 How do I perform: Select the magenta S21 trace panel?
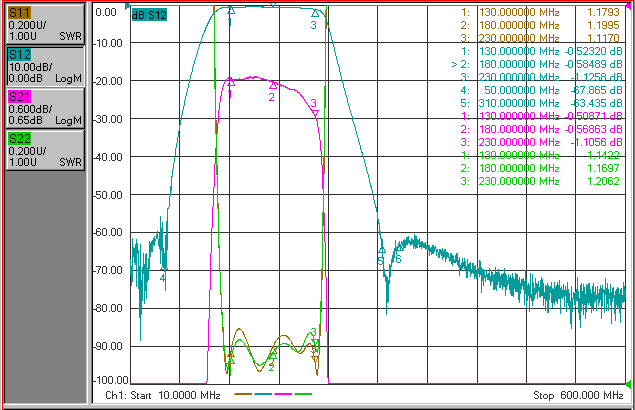tap(45, 109)
